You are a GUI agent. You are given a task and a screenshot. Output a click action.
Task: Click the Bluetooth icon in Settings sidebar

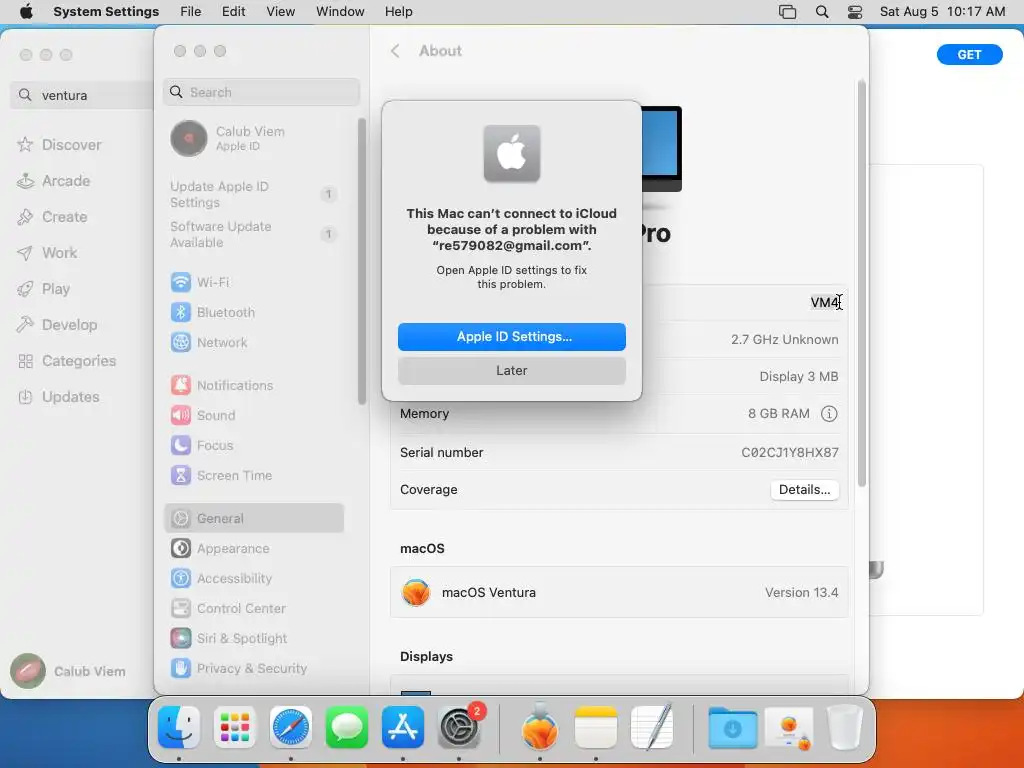point(181,312)
